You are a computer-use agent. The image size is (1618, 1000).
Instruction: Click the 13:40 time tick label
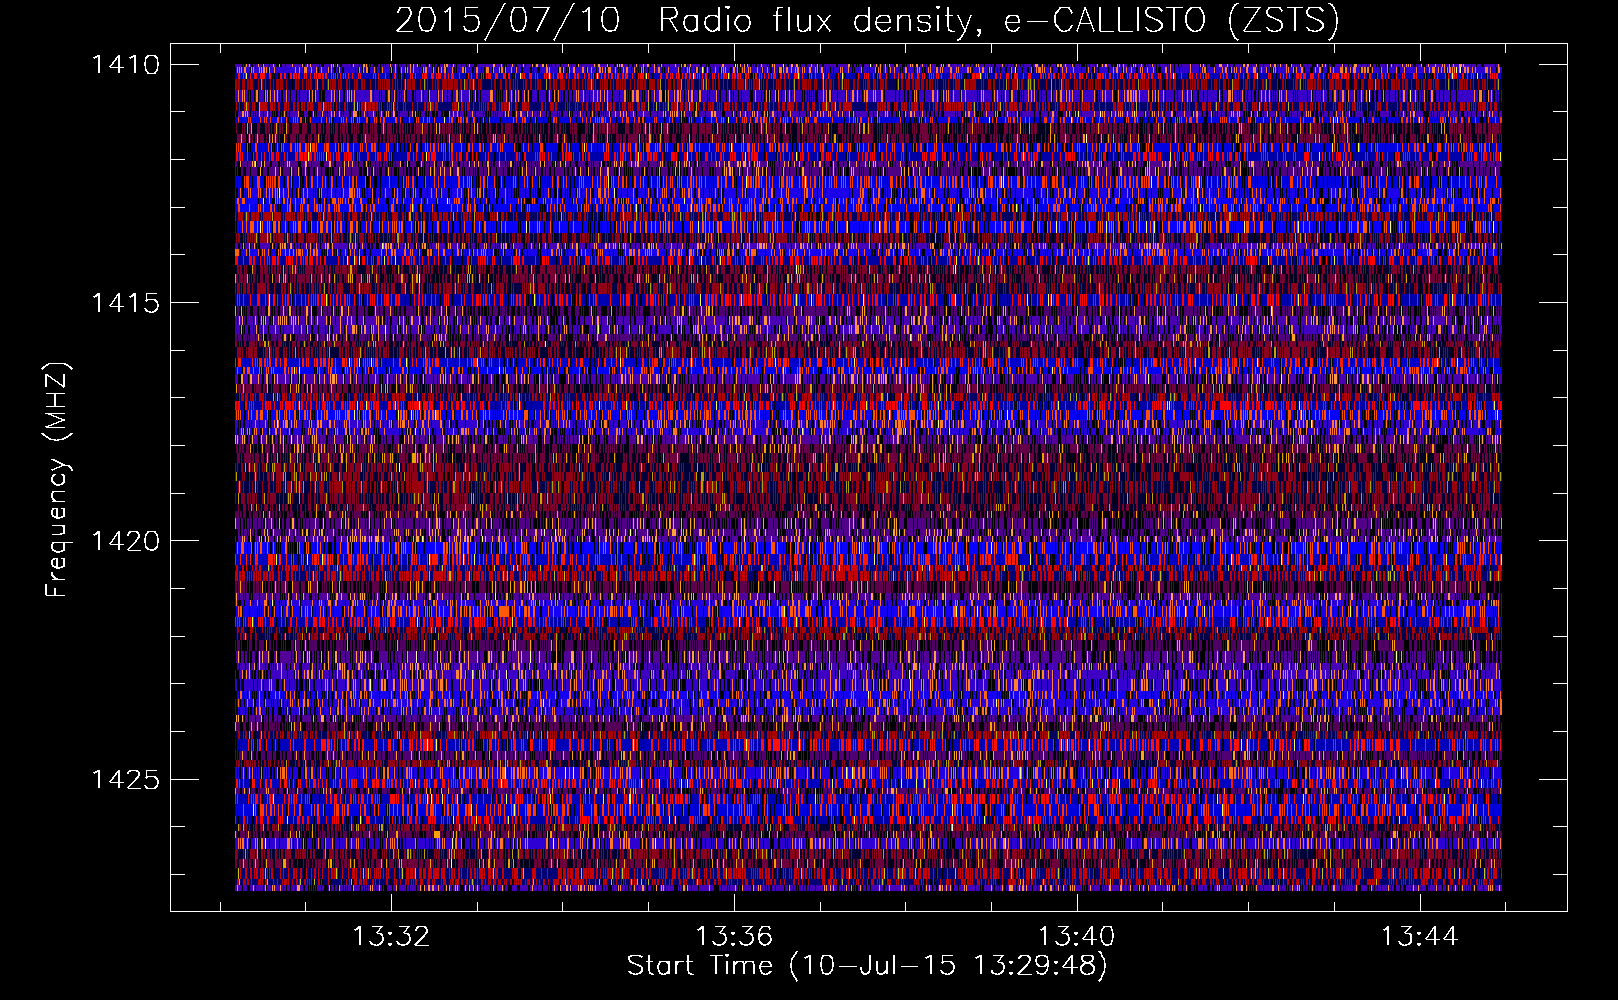(1077, 937)
